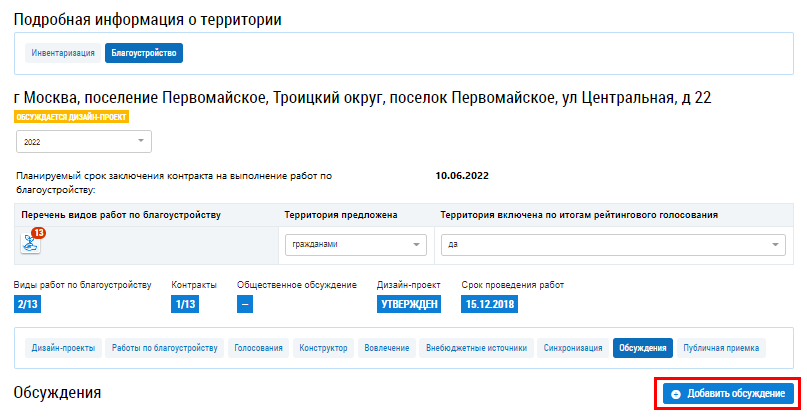The image size is (807, 417).
Task: Go to Работы по благоустройству tab
Action: [165, 348]
